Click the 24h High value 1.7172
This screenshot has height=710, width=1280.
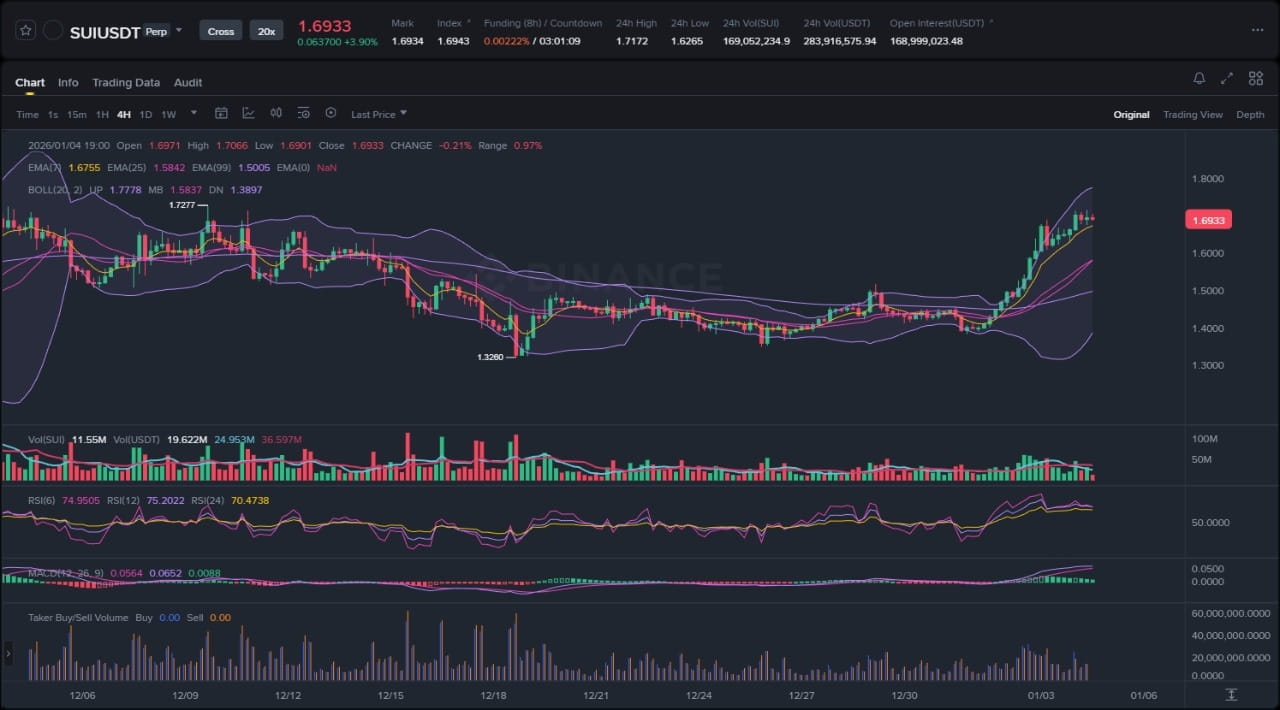(632, 41)
